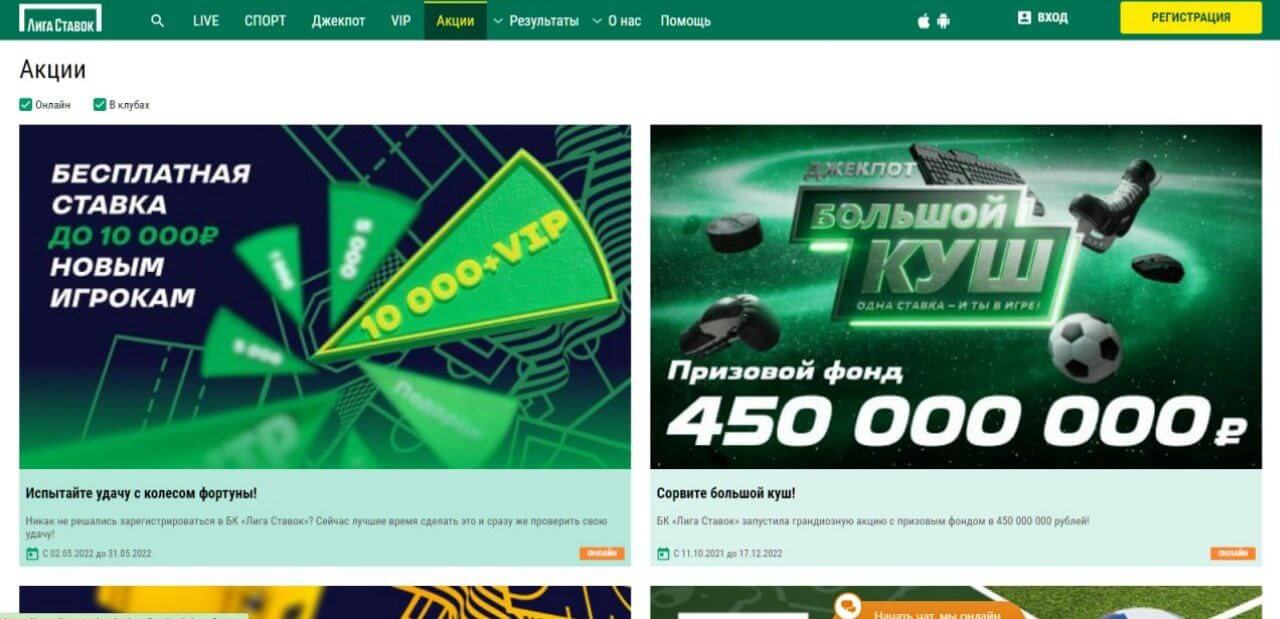Click the calendar icon on wheel-of-fortune promo
This screenshot has width=1280, height=619.
[x=32, y=553]
